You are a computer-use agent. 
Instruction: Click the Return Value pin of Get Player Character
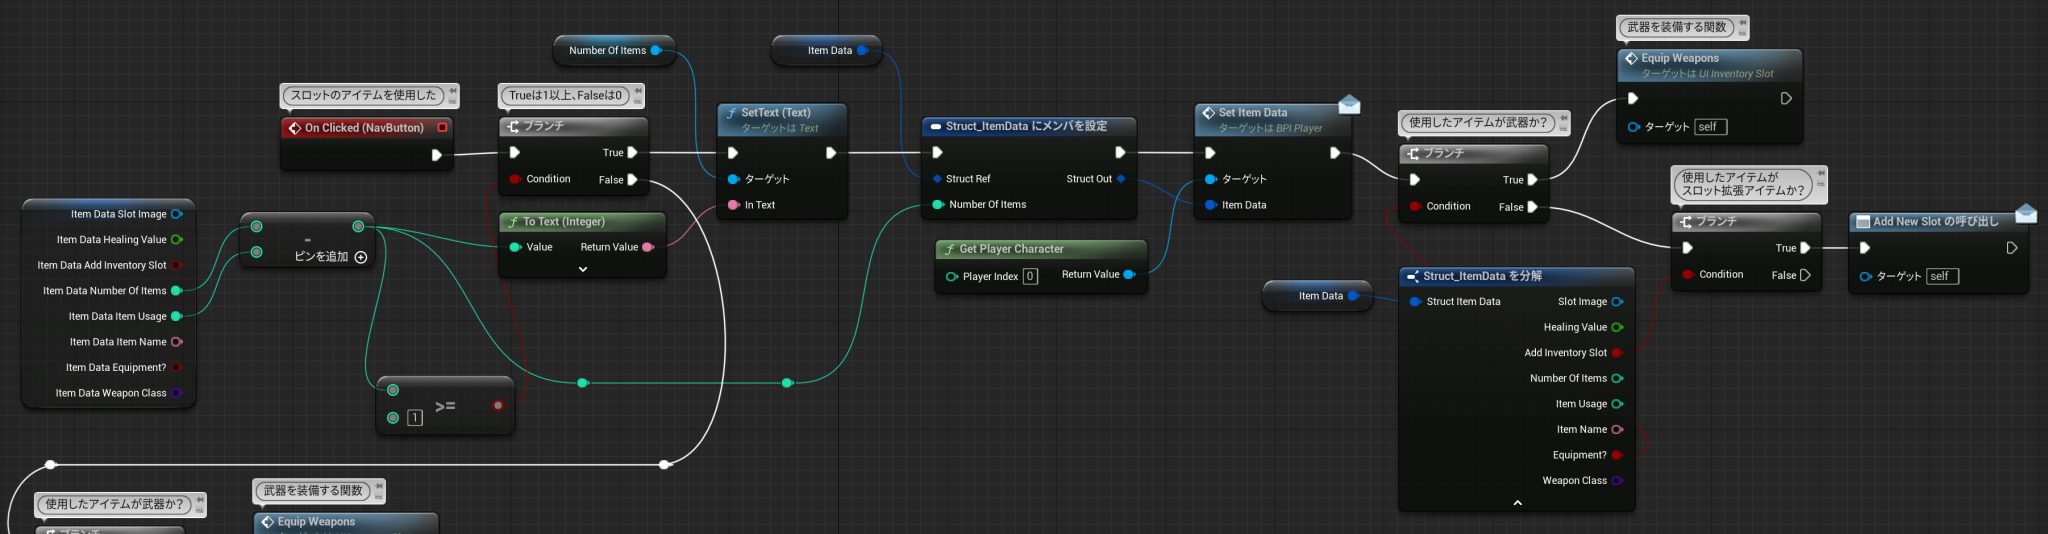(x=1129, y=275)
